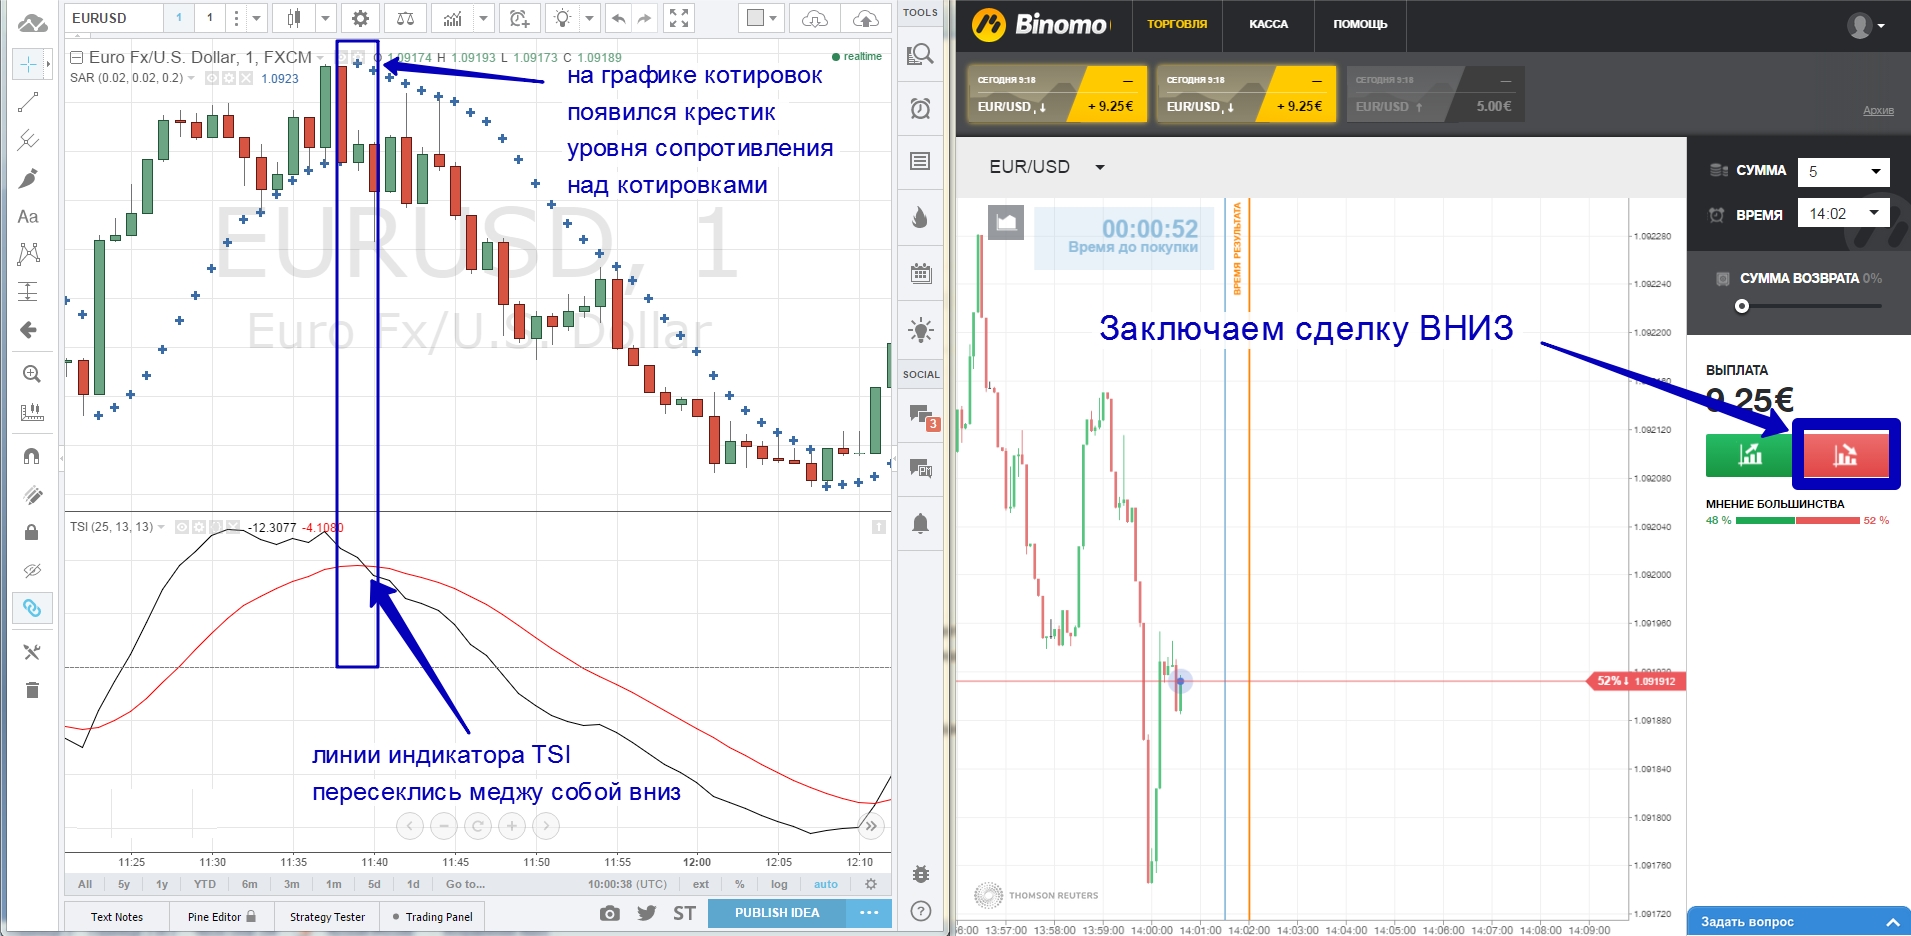Screen dimensions: 1911x936
Task: Click the green UP trade button
Action: click(x=1749, y=455)
